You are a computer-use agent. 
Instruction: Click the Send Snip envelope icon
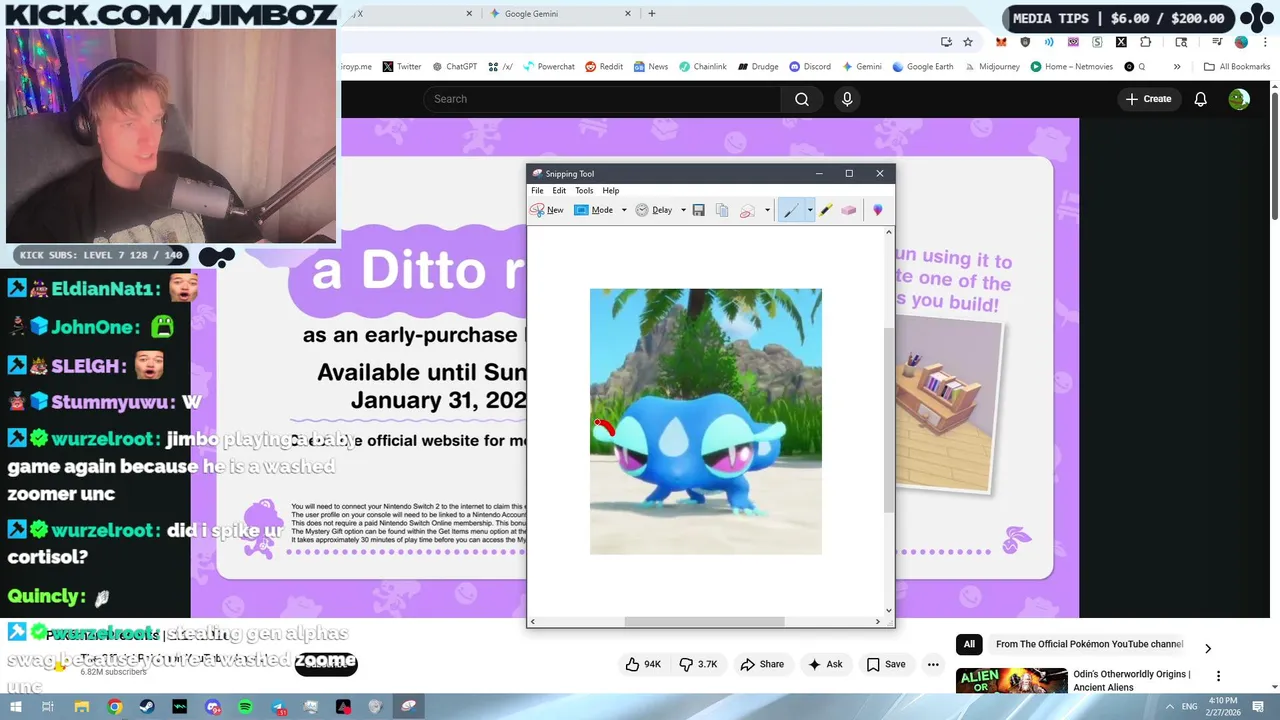pyautogui.click(x=747, y=210)
